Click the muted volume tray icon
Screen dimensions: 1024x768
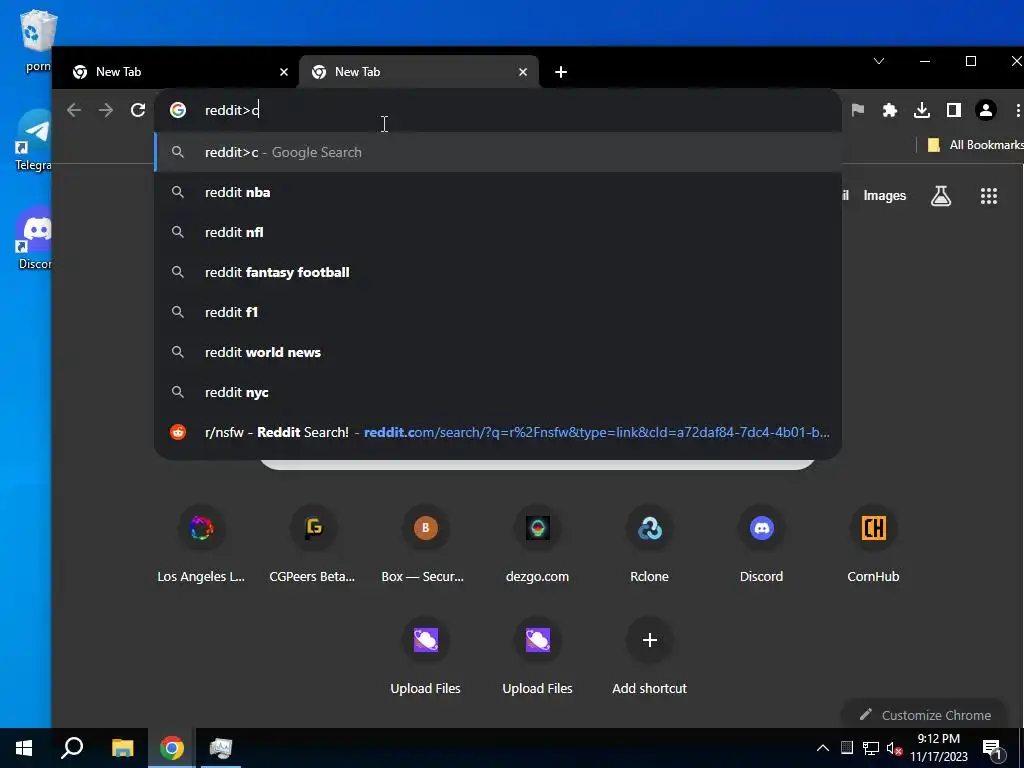point(895,748)
